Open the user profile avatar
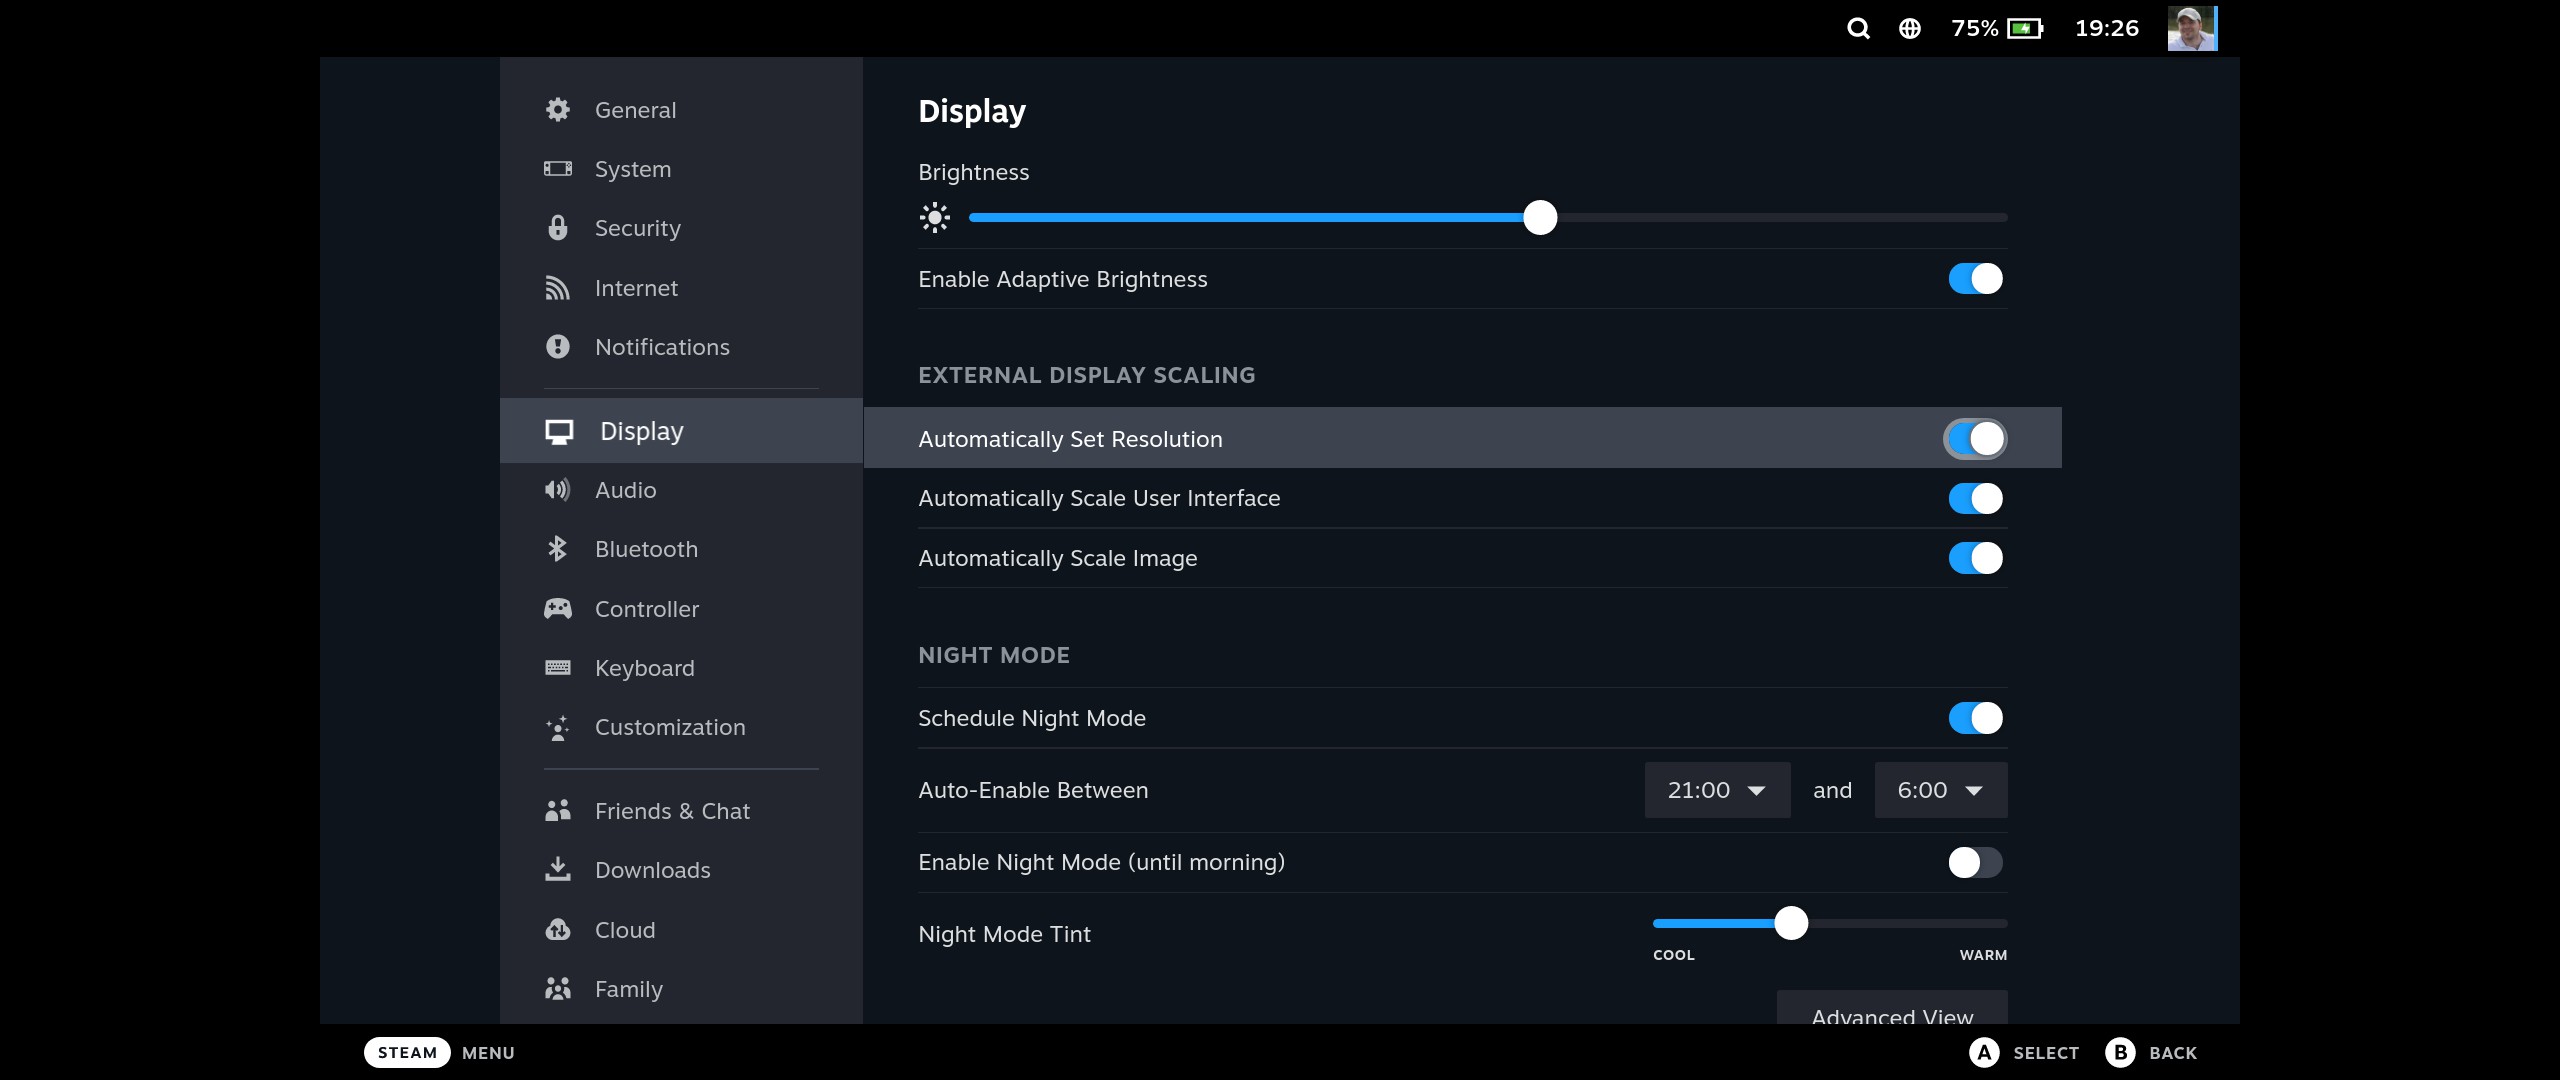2560x1080 pixels. pyautogui.click(x=2191, y=28)
